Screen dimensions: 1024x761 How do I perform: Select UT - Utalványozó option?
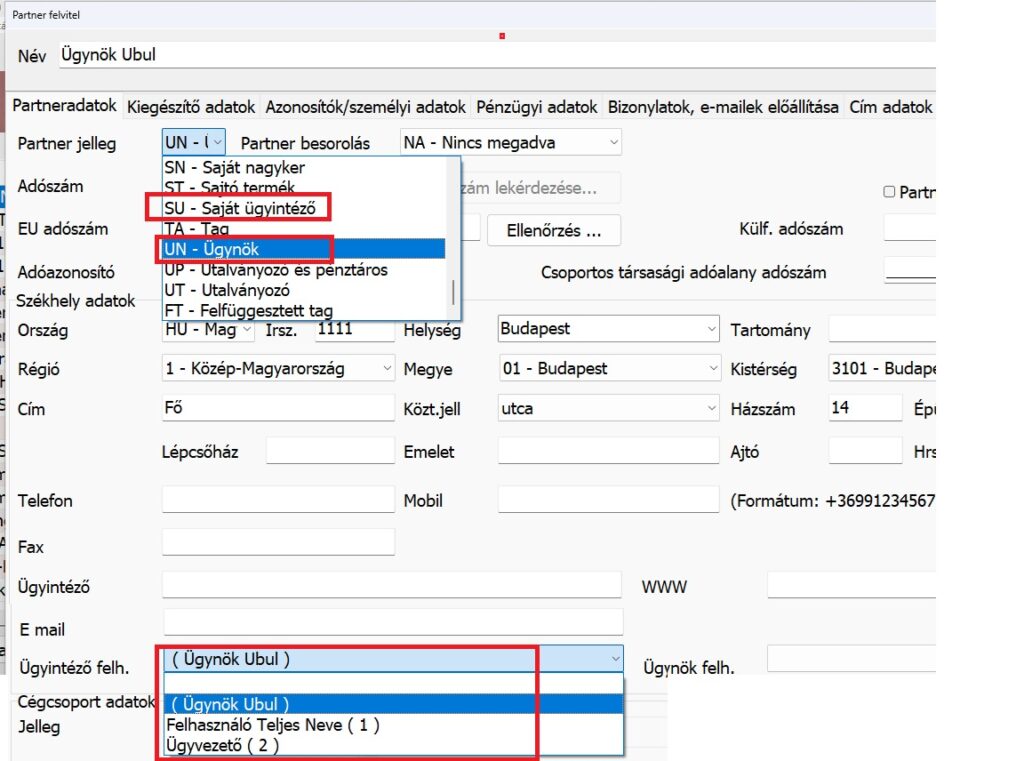(304, 289)
